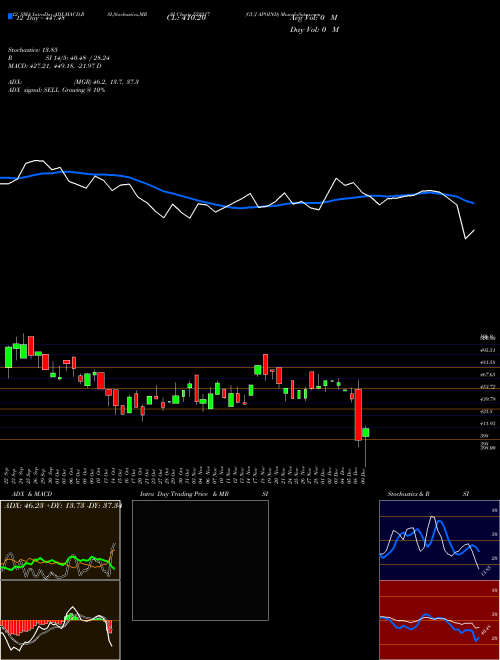
Task: Open the red RSI mini chart
Action: 439,620
